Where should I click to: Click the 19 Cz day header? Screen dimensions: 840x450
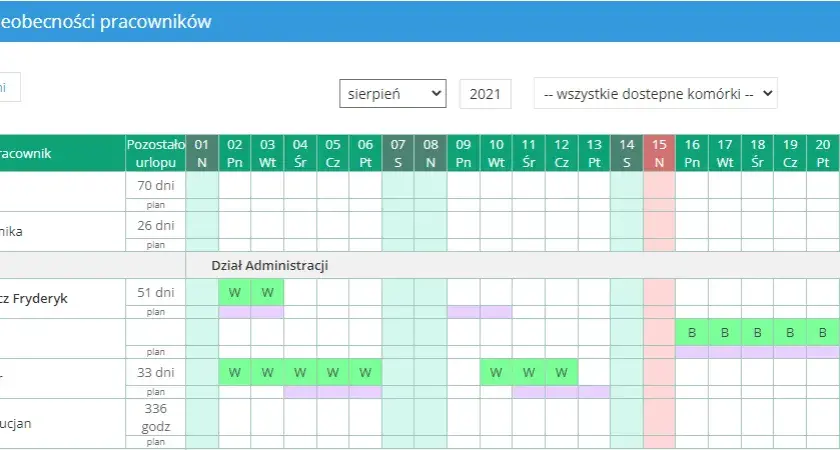[790, 153]
